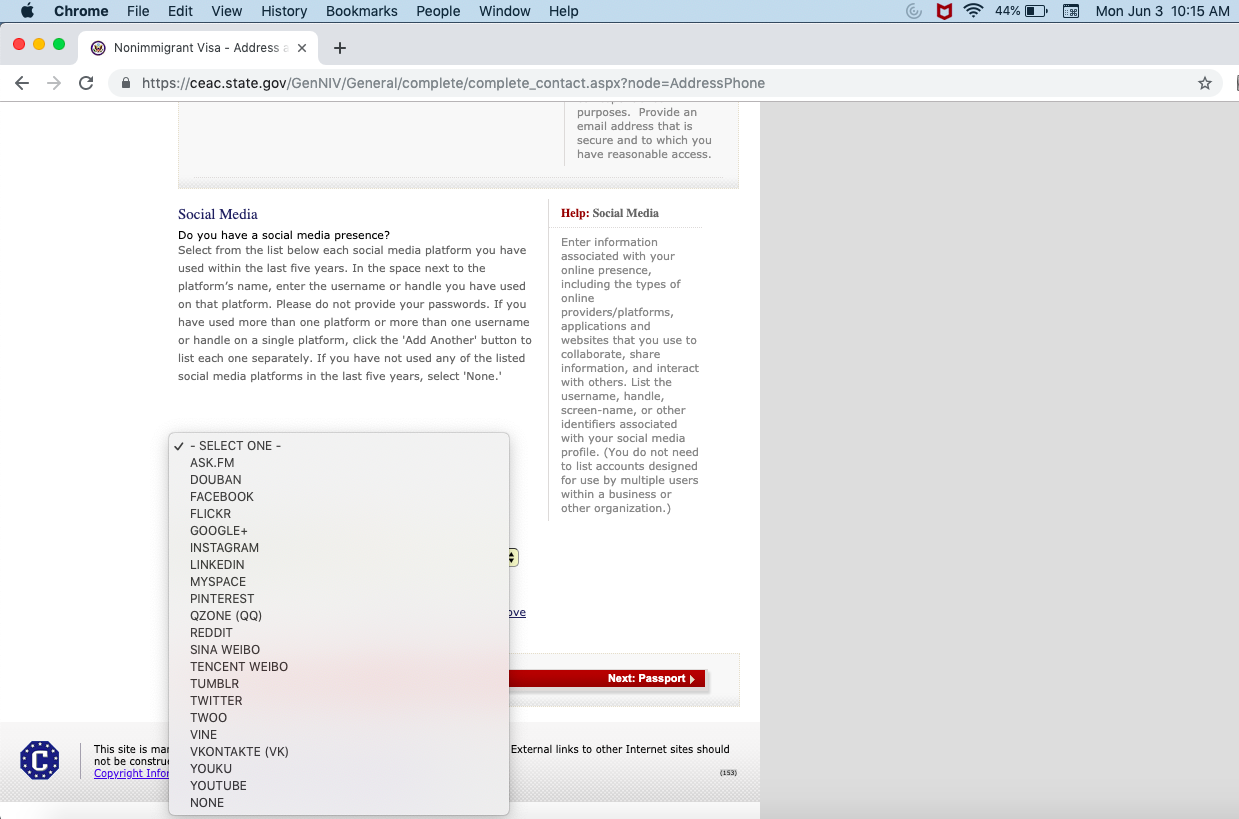Screen dimensions: 1239x819
Task: Choose TWITTER from the list
Action: (x=339, y=701)
